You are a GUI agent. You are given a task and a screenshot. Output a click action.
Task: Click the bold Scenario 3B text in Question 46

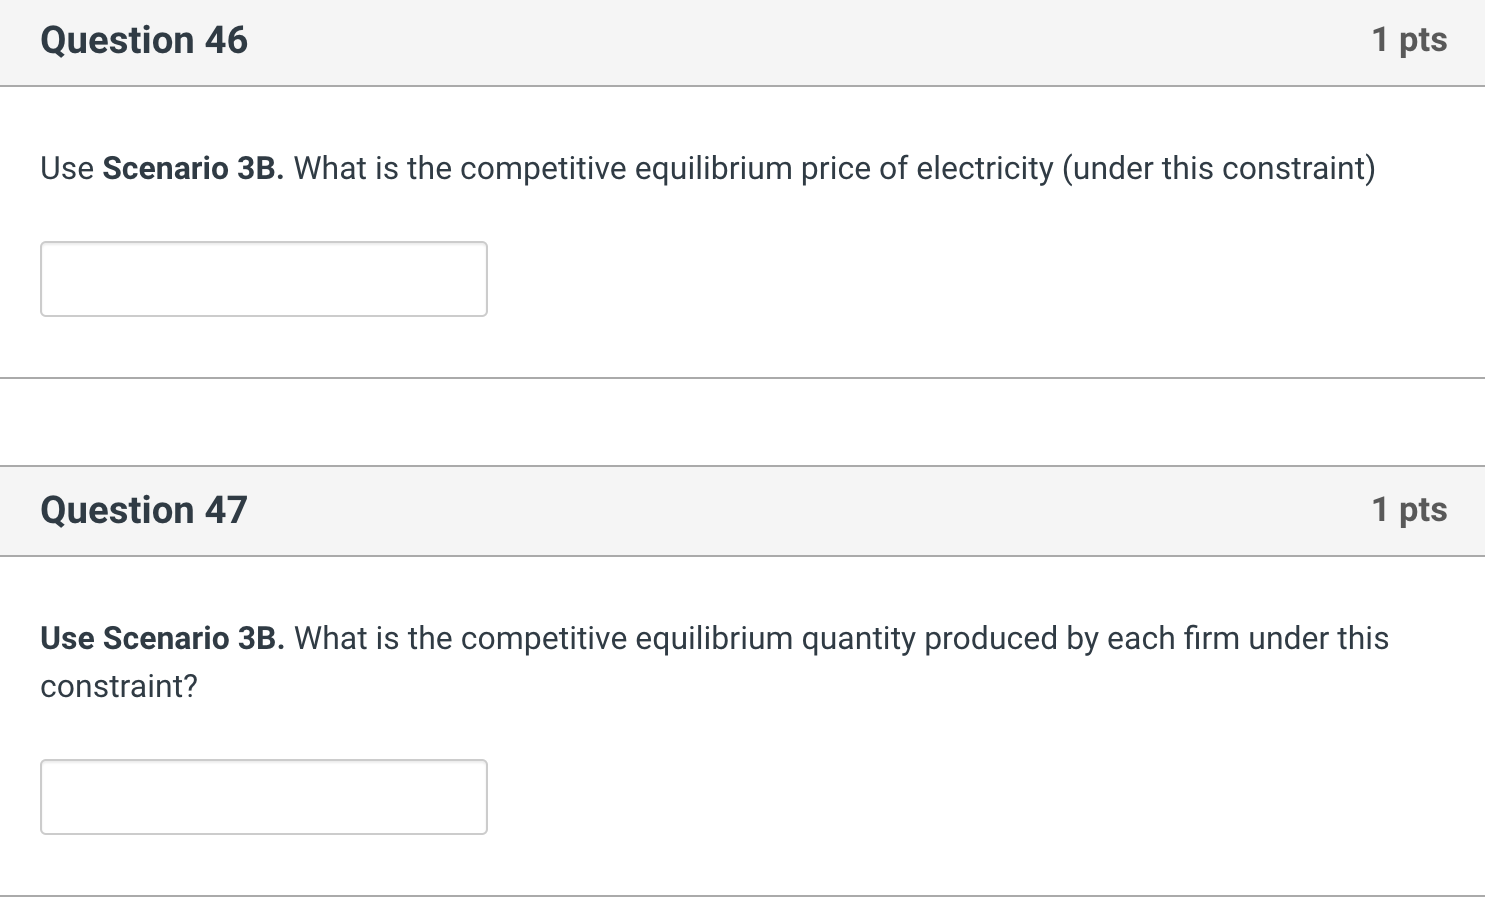pyautogui.click(x=193, y=168)
